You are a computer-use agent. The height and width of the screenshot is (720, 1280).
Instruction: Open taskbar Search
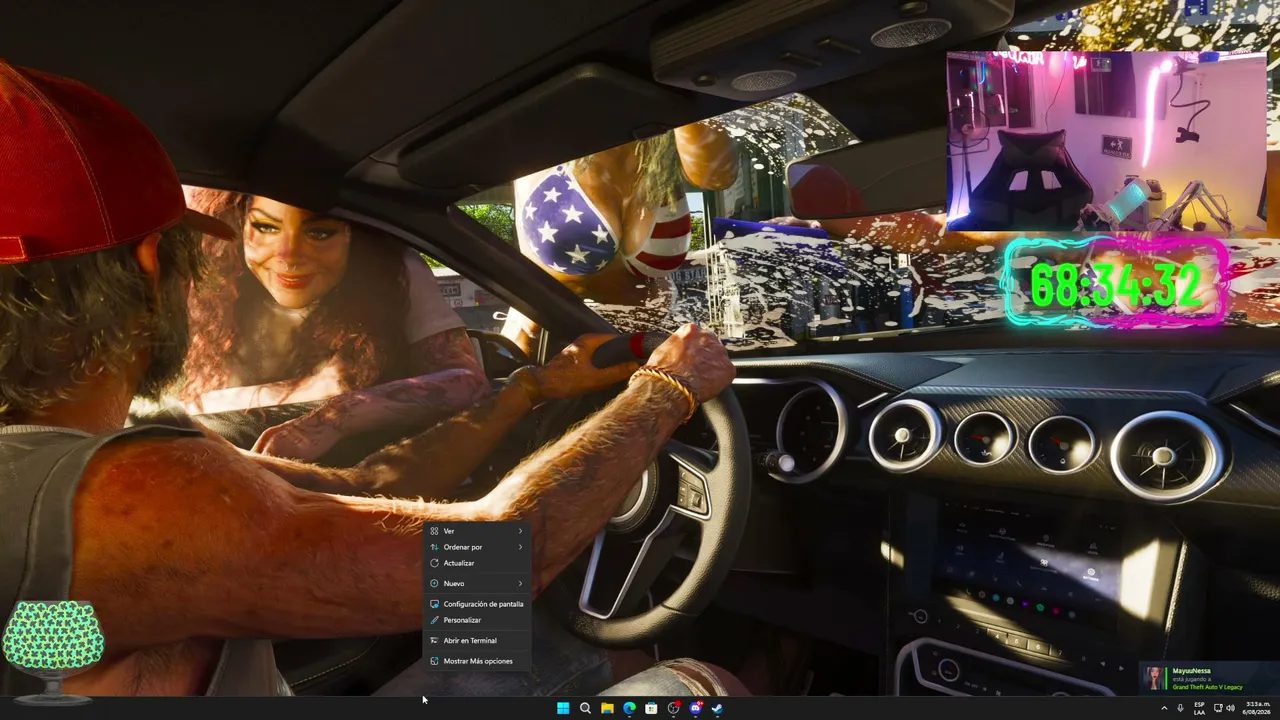coord(585,708)
